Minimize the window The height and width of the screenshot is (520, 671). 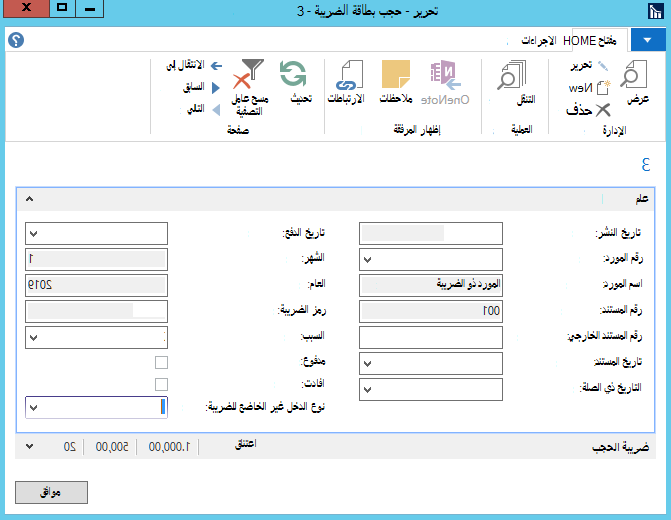(90, 8)
